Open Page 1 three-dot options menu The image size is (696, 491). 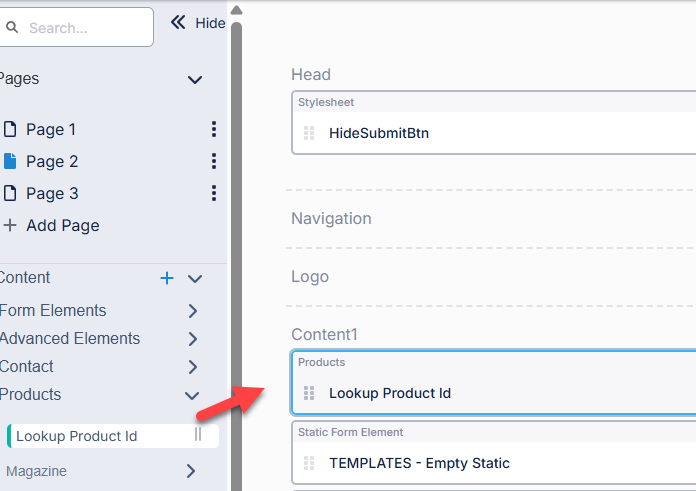tap(213, 129)
